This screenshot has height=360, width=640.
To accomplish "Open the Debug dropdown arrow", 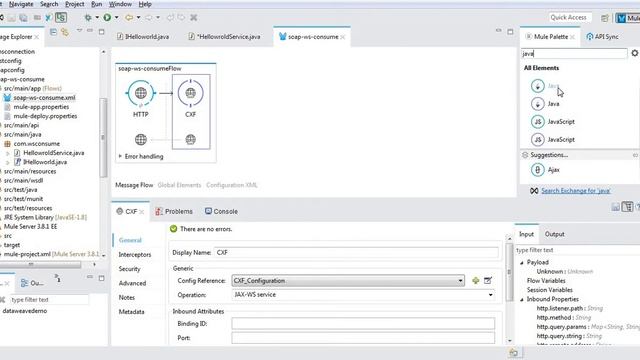I will click(x=97, y=18).
